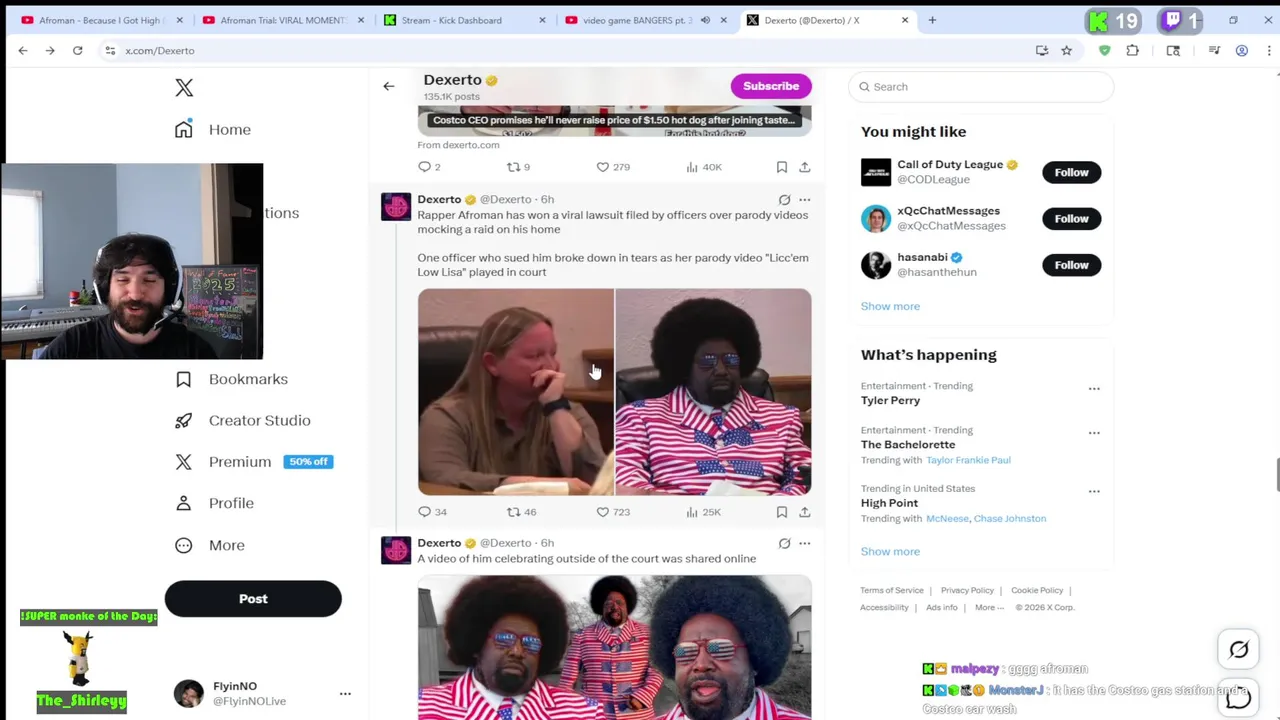Repost the Costco hot dog post

coord(518,167)
